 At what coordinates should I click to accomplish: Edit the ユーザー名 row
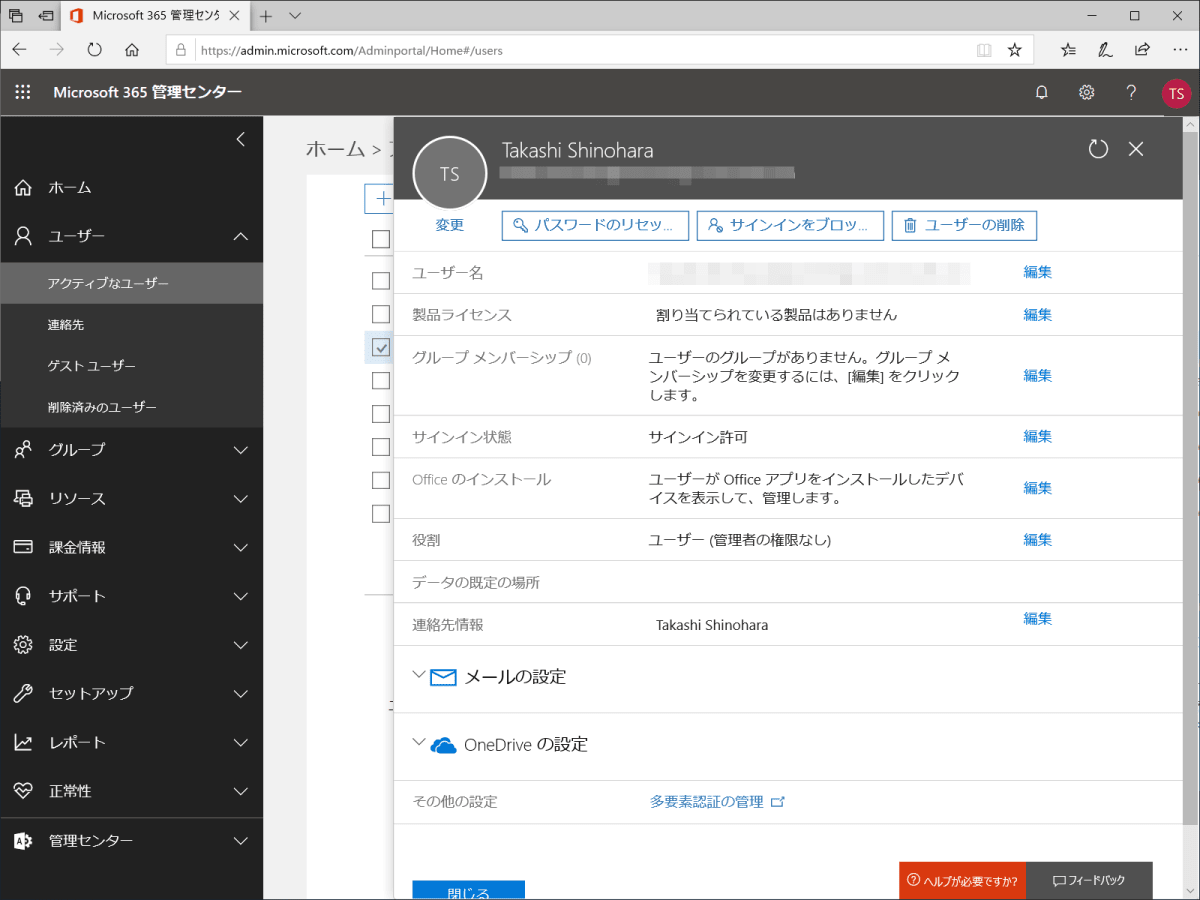(x=1037, y=272)
